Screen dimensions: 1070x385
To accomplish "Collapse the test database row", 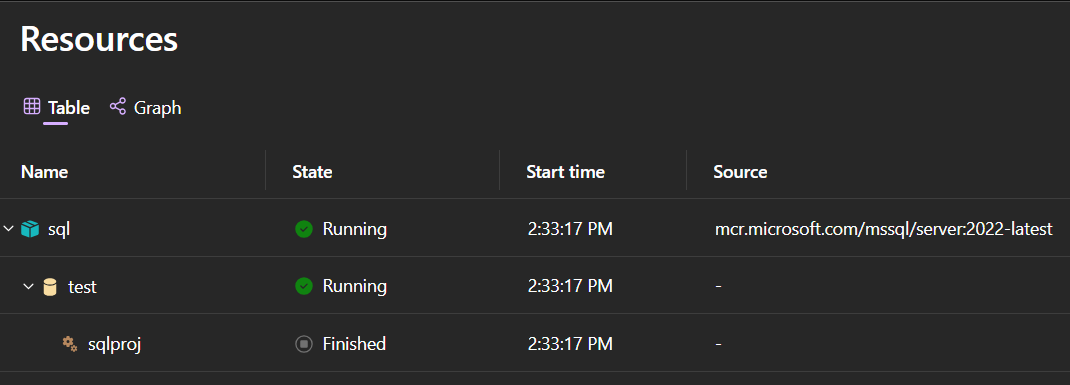I will [28, 286].
